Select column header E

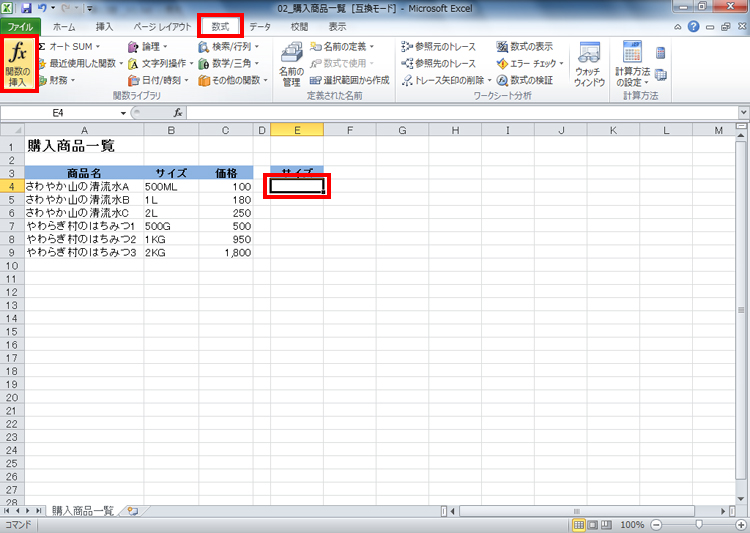coord(297,130)
